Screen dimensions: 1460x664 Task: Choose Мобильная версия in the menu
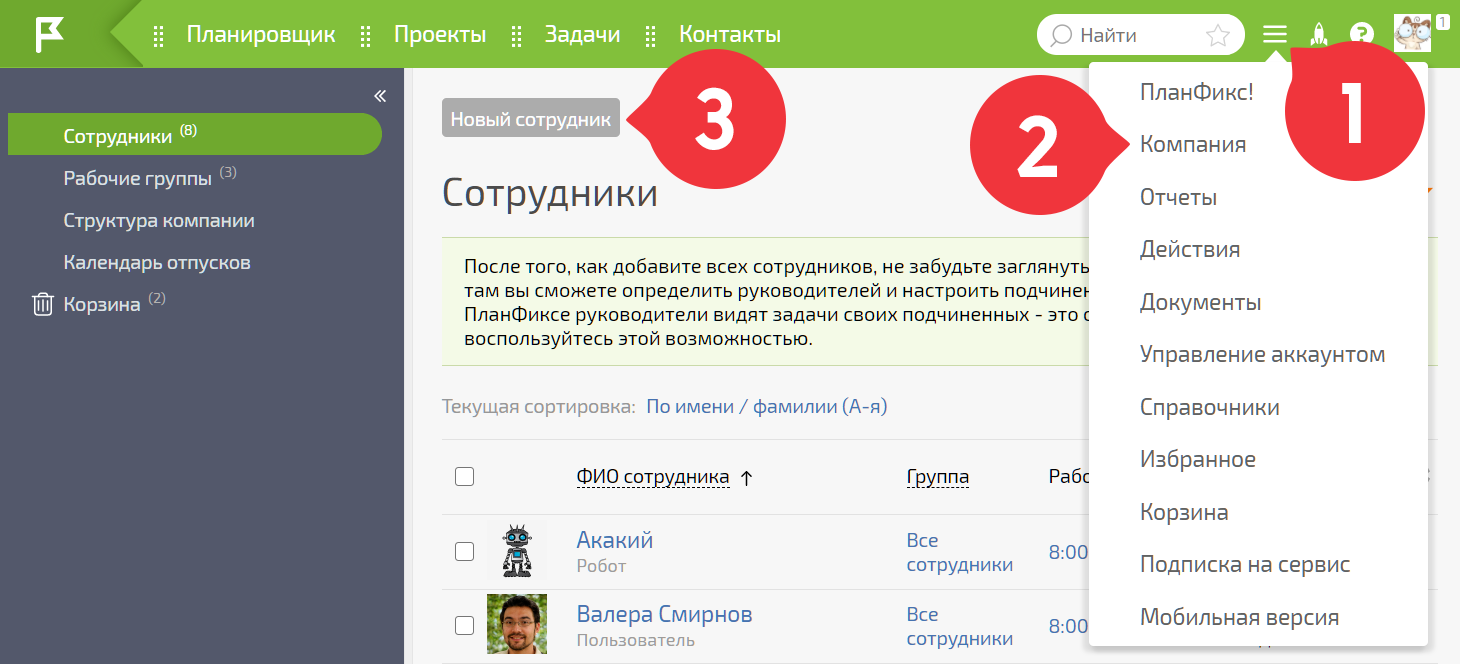pyautogui.click(x=1239, y=617)
